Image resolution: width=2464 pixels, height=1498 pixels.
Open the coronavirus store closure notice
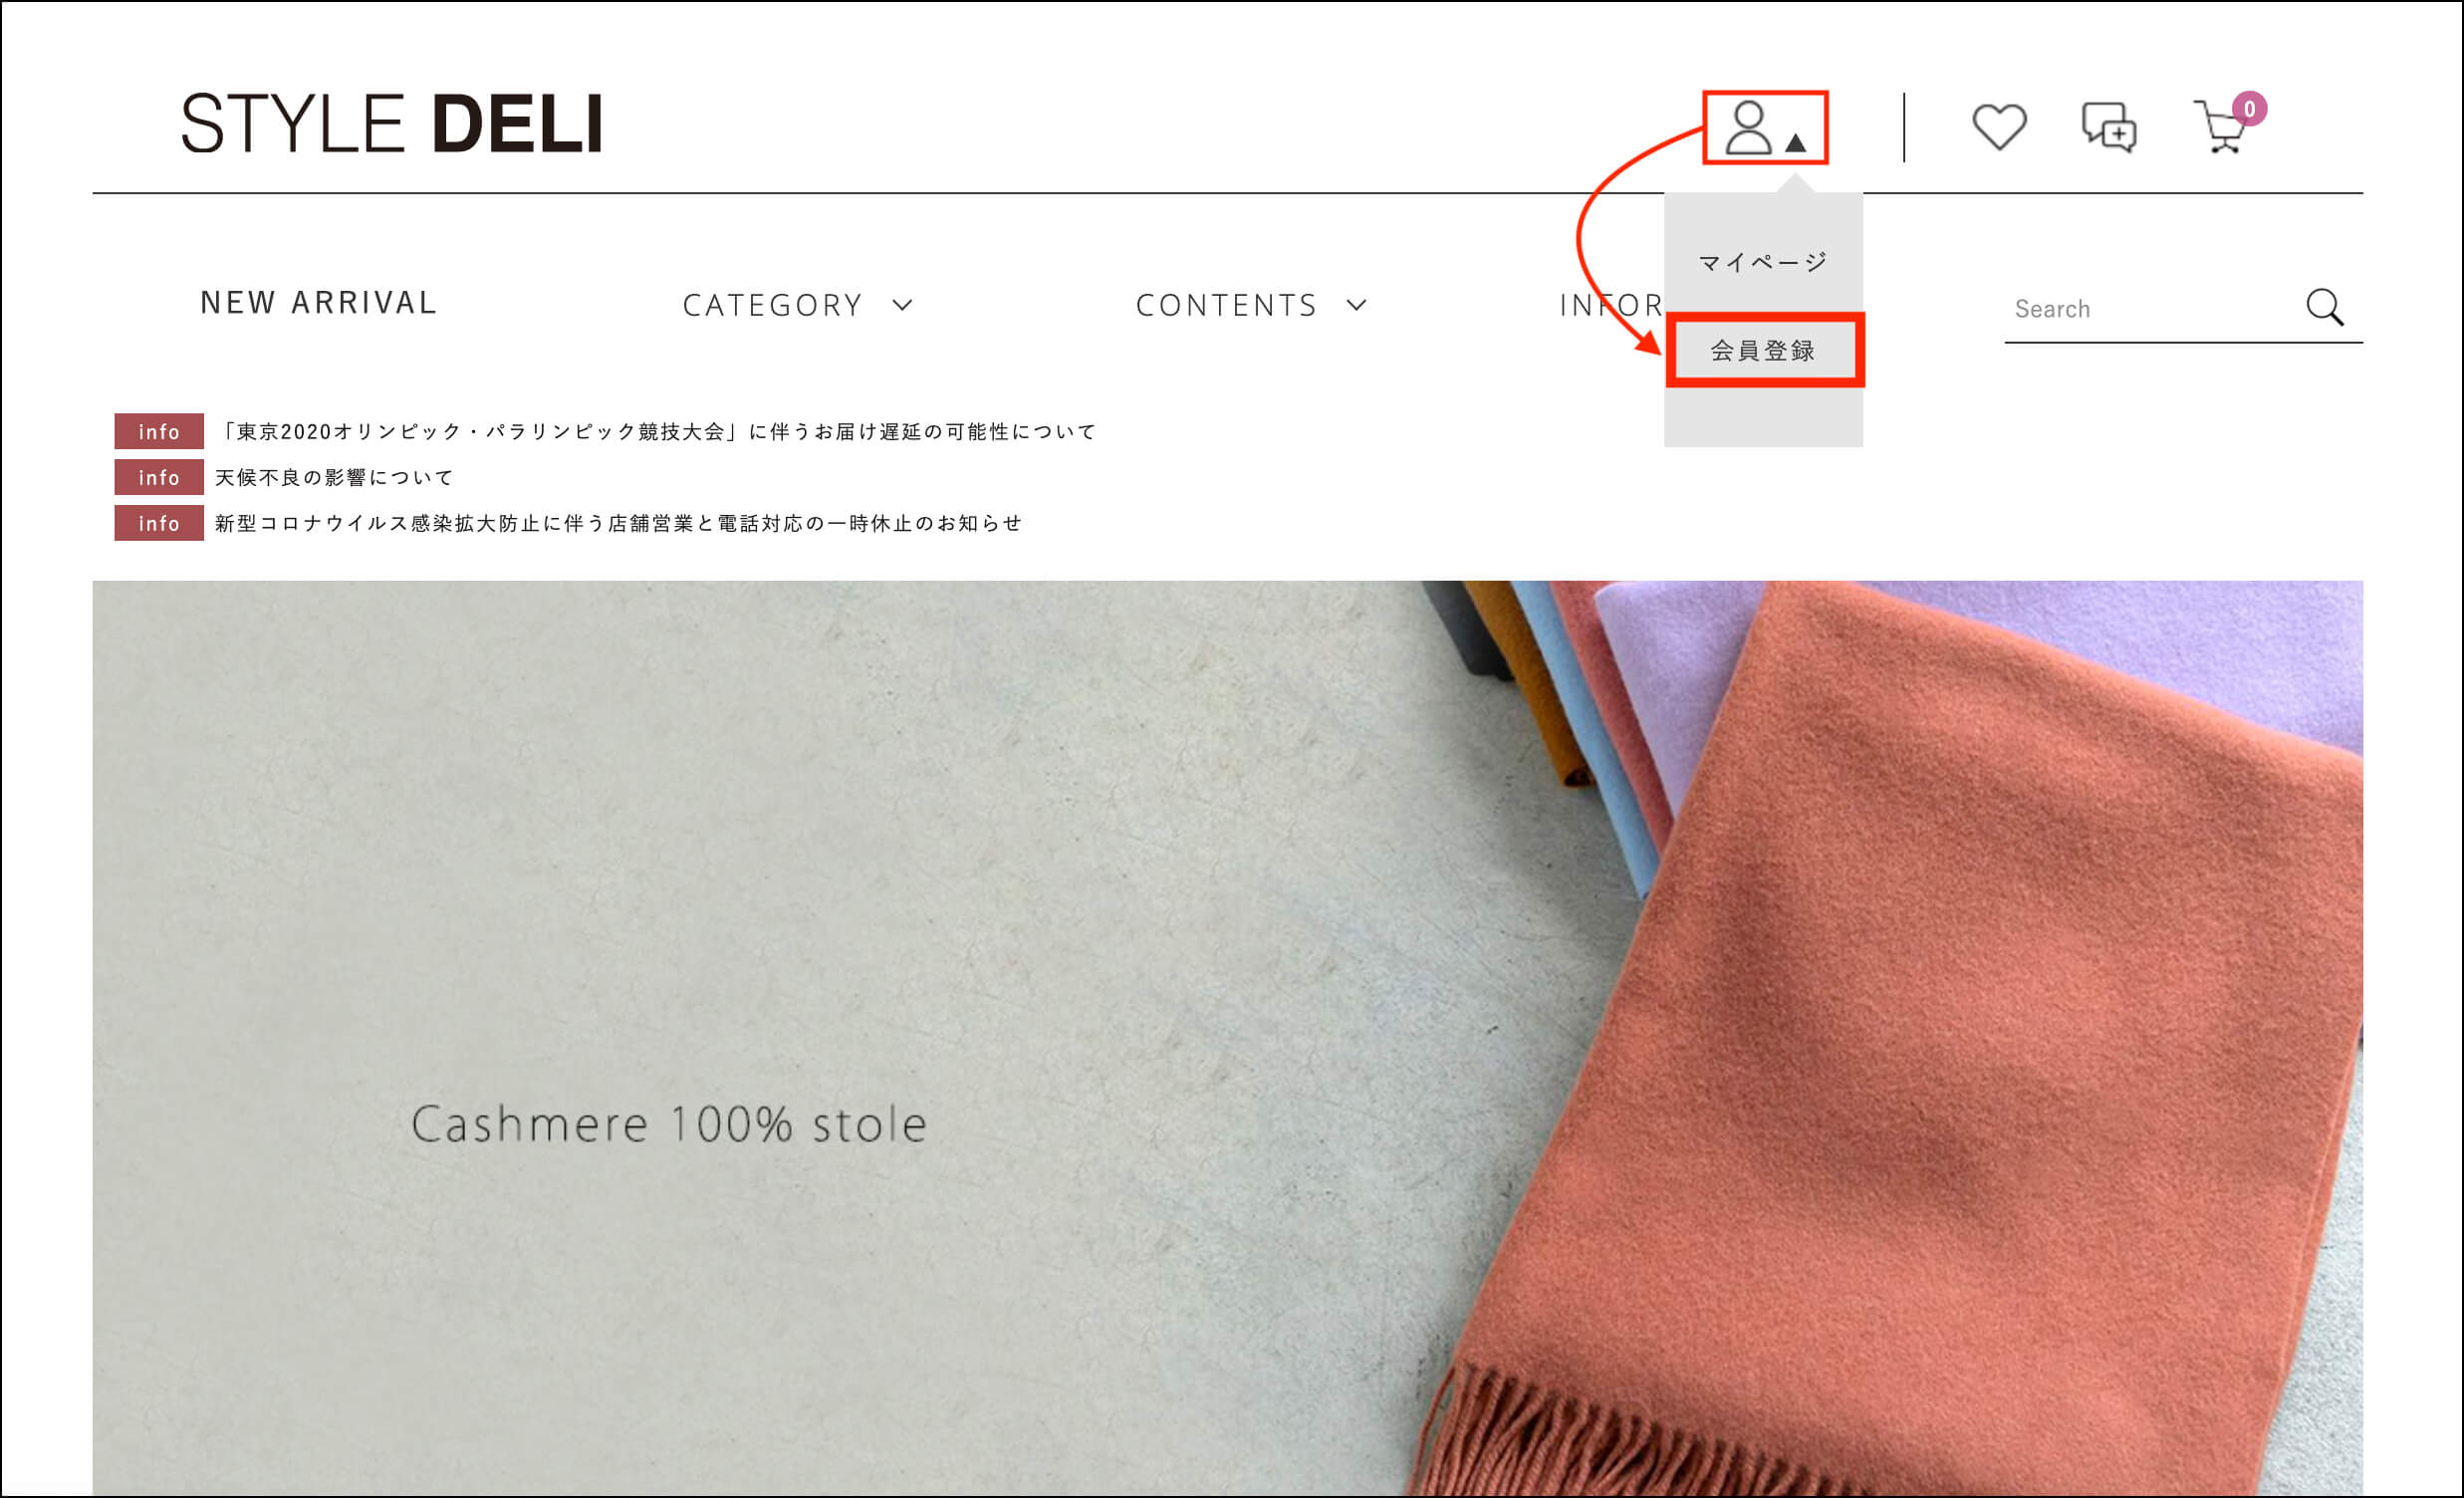point(619,523)
